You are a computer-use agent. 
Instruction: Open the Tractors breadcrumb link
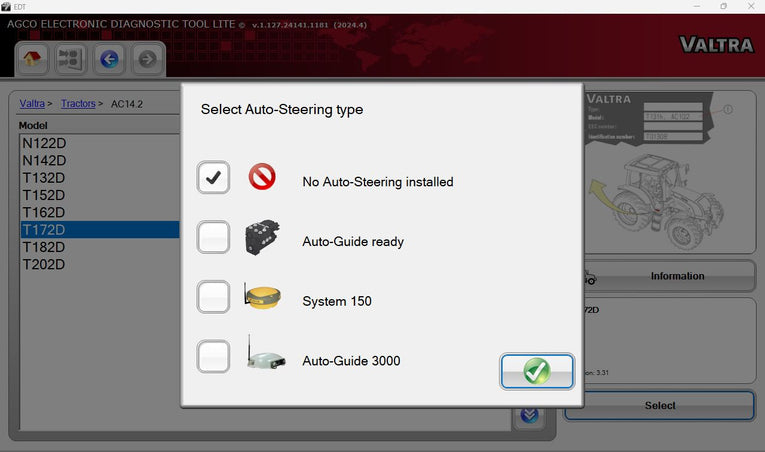tap(78, 104)
